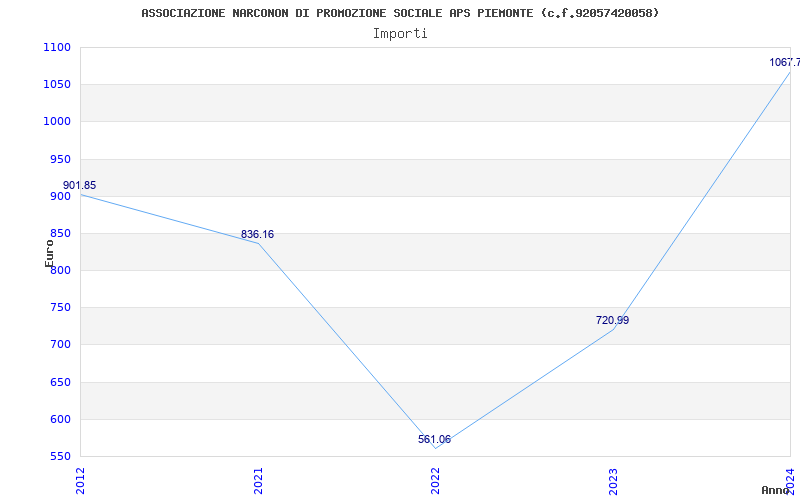Click the 900 y-axis value
This screenshot has width=800, height=500.
pos(60,197)
